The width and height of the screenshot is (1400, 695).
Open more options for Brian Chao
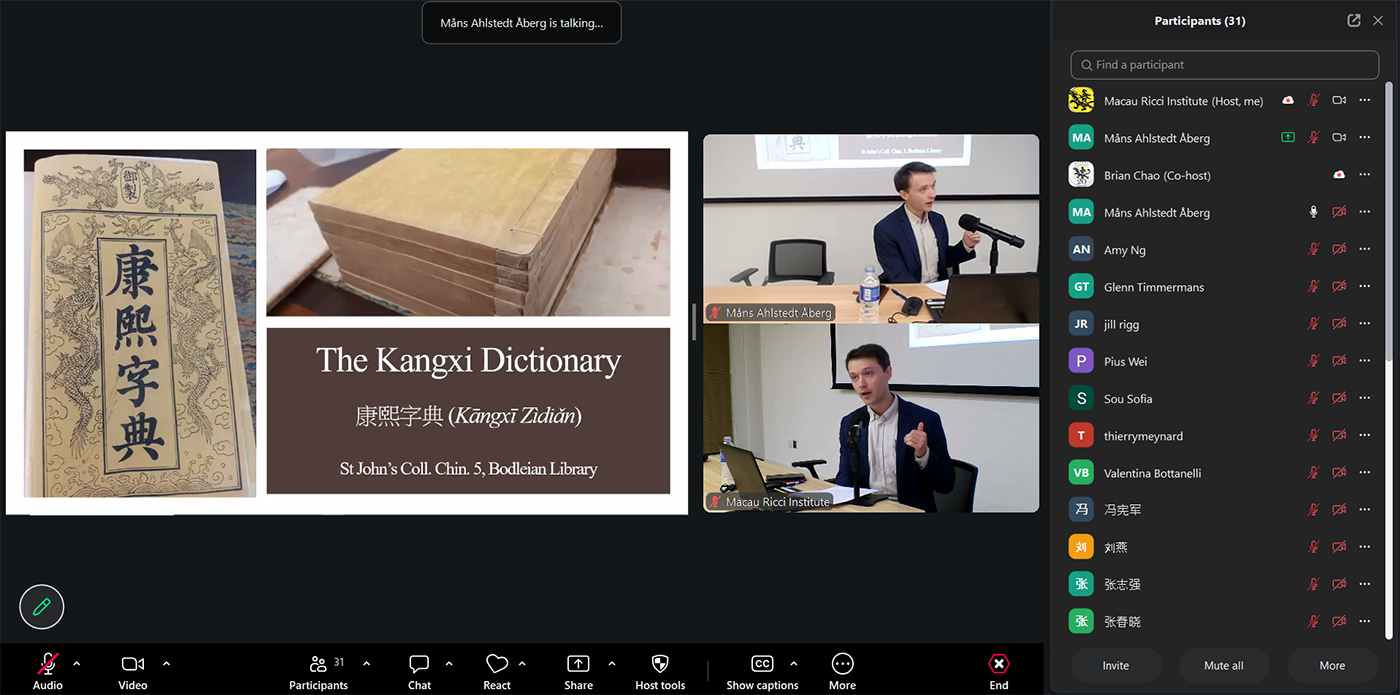(x=1365, y=175)
